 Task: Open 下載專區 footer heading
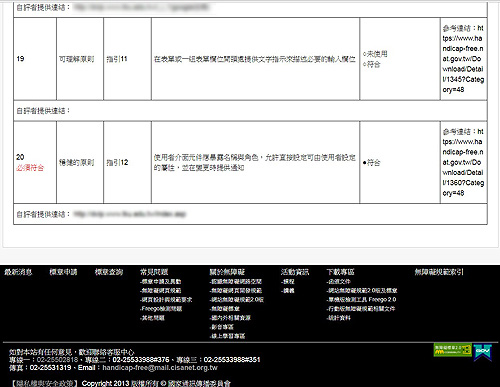(340, 272)
